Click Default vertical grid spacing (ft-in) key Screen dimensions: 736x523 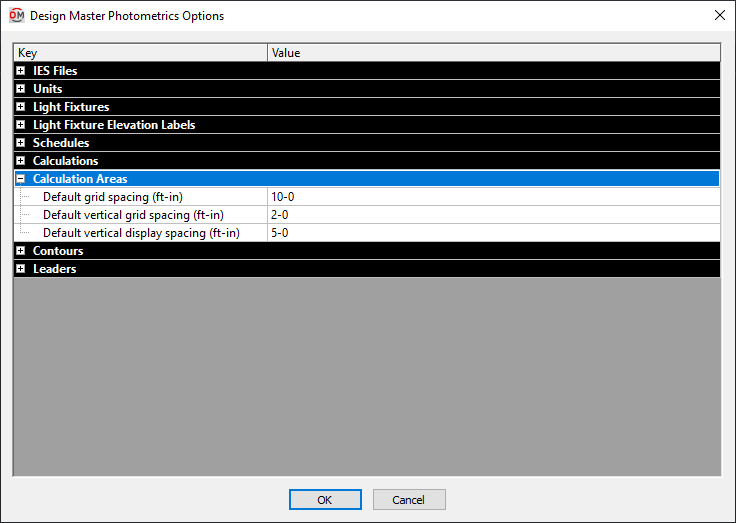point(133,215)
